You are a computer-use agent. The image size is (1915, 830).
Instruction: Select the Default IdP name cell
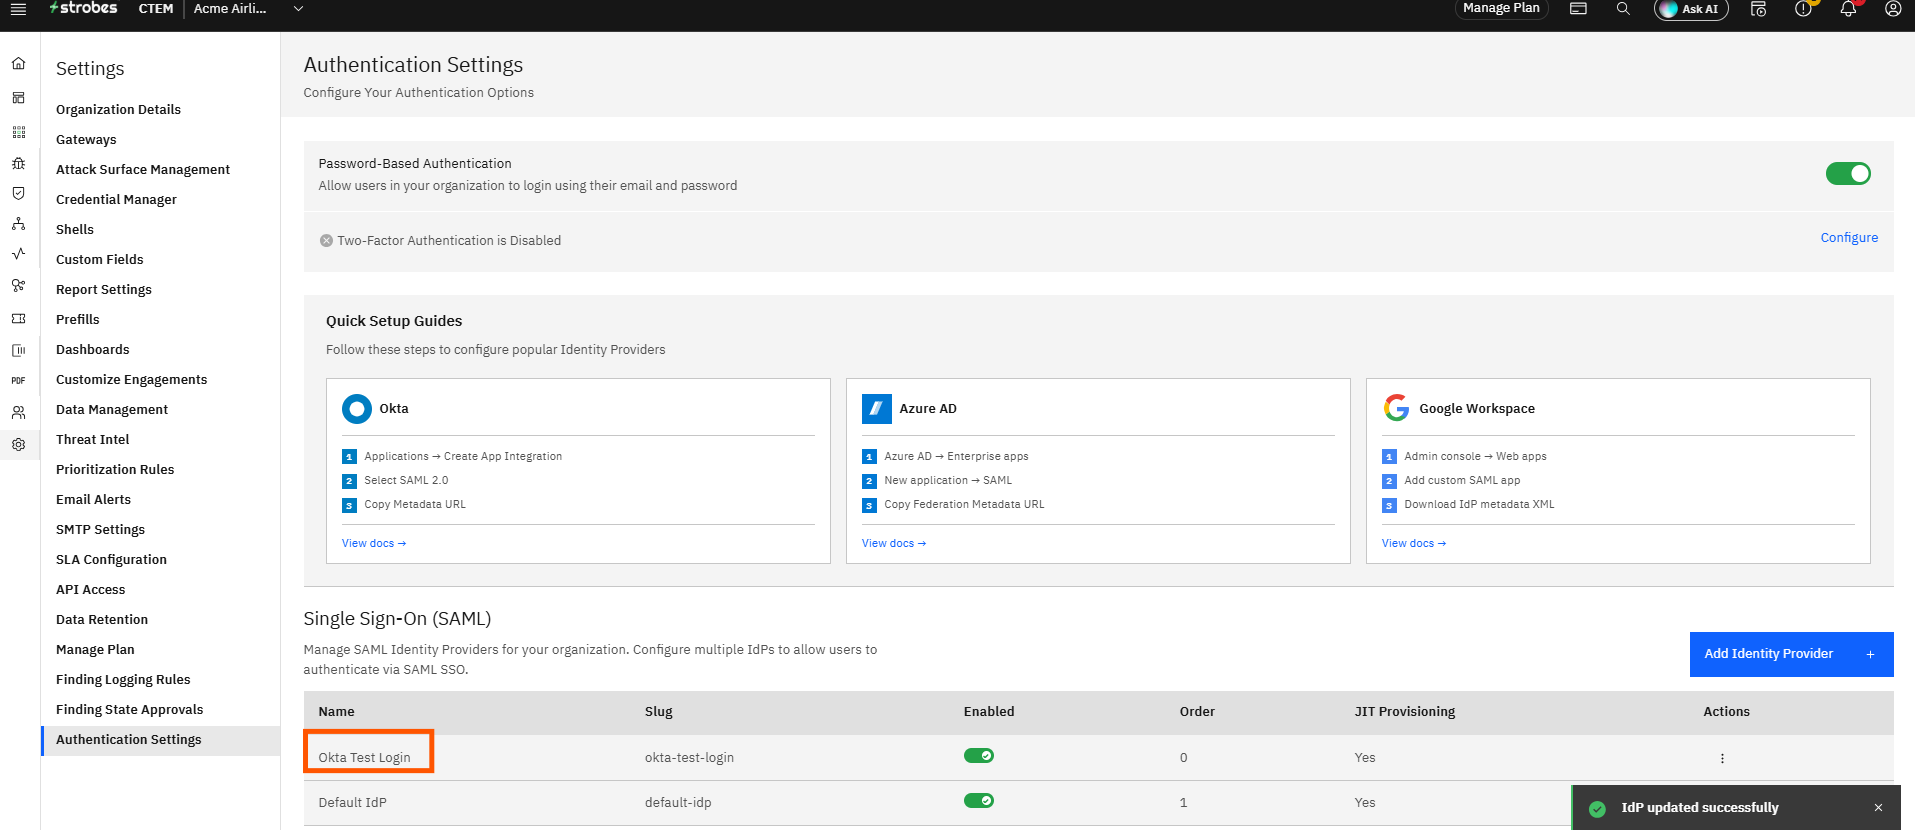(x=352, y=803)
